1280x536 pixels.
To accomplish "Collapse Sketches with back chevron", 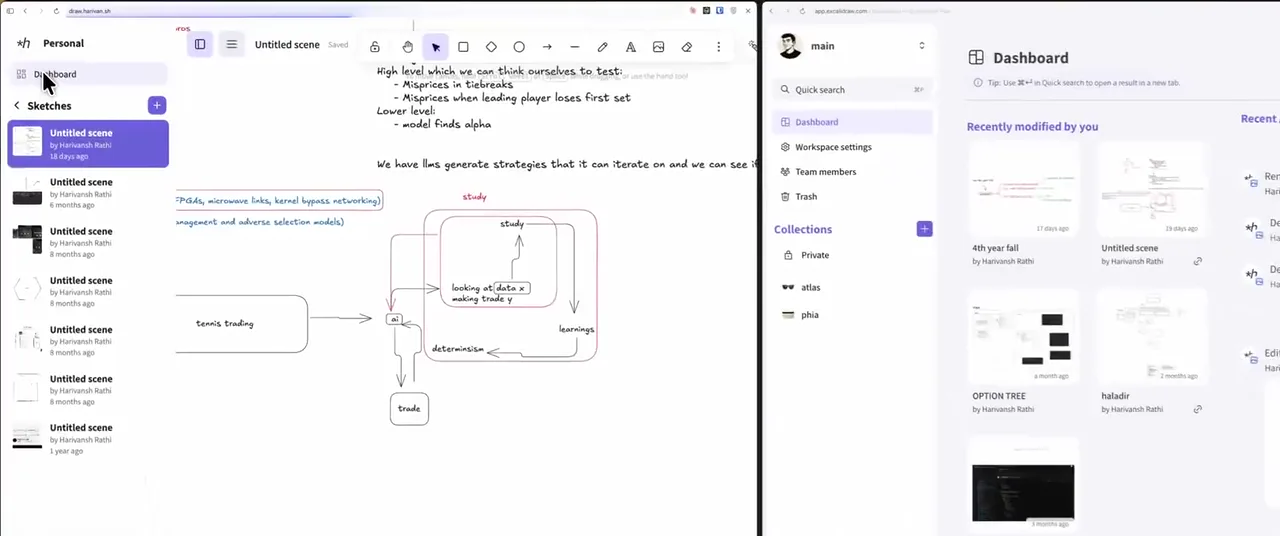I will pos(17,105).
